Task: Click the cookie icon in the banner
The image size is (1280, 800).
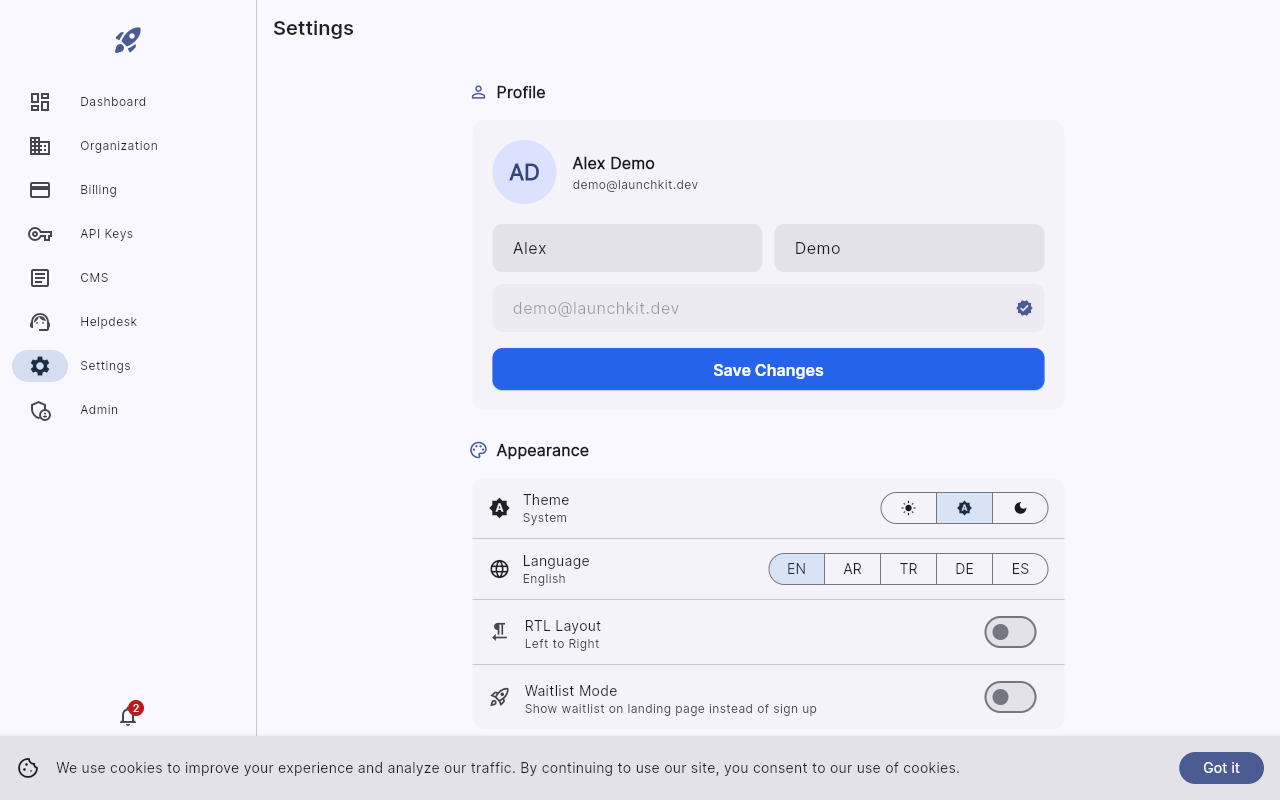Action: [27, 768]
